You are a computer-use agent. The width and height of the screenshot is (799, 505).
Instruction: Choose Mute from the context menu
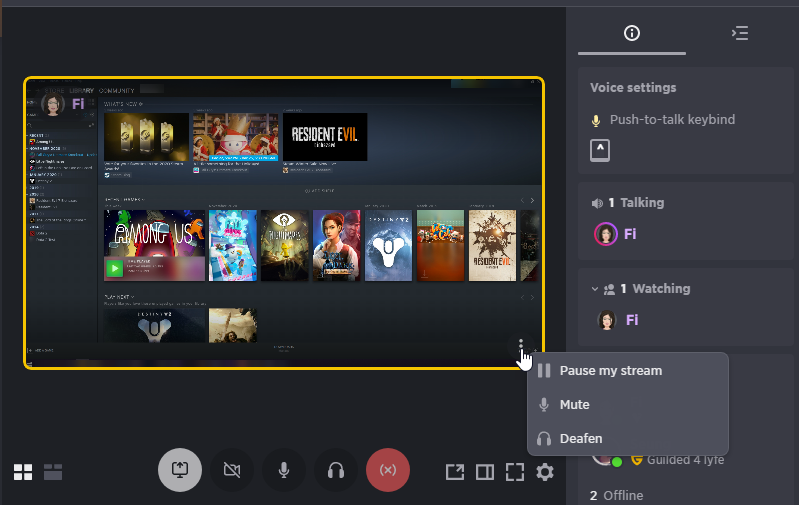628,405
